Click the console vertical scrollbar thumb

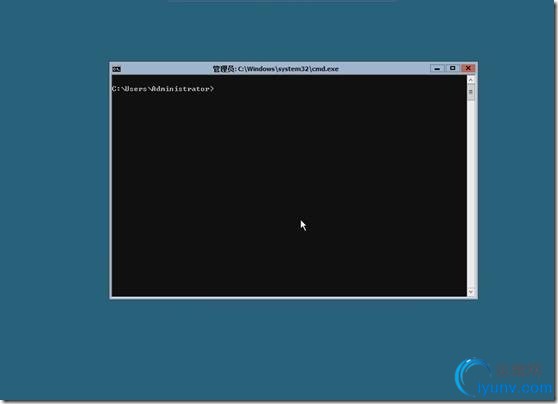(x=470, y=93)
